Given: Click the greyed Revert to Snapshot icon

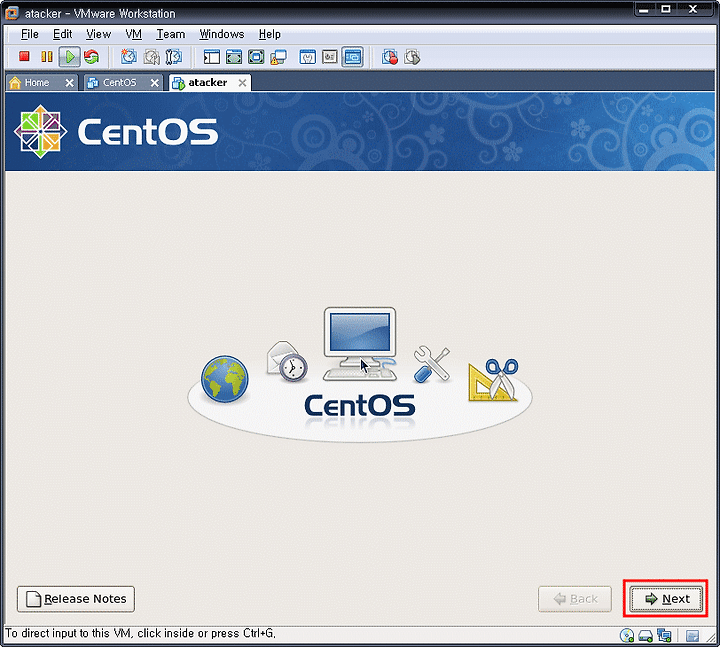Looking at the screenshot, I should click(x=152, y=57).
